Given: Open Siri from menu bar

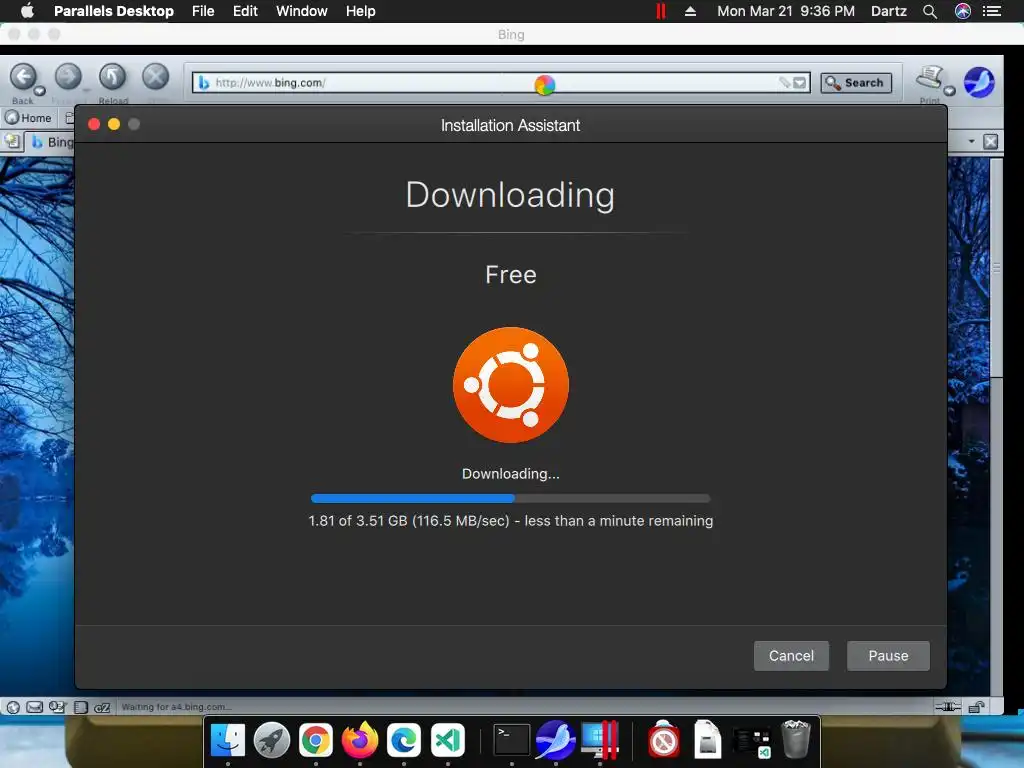Looking at the screenshot, I should (x=963, y=11).
